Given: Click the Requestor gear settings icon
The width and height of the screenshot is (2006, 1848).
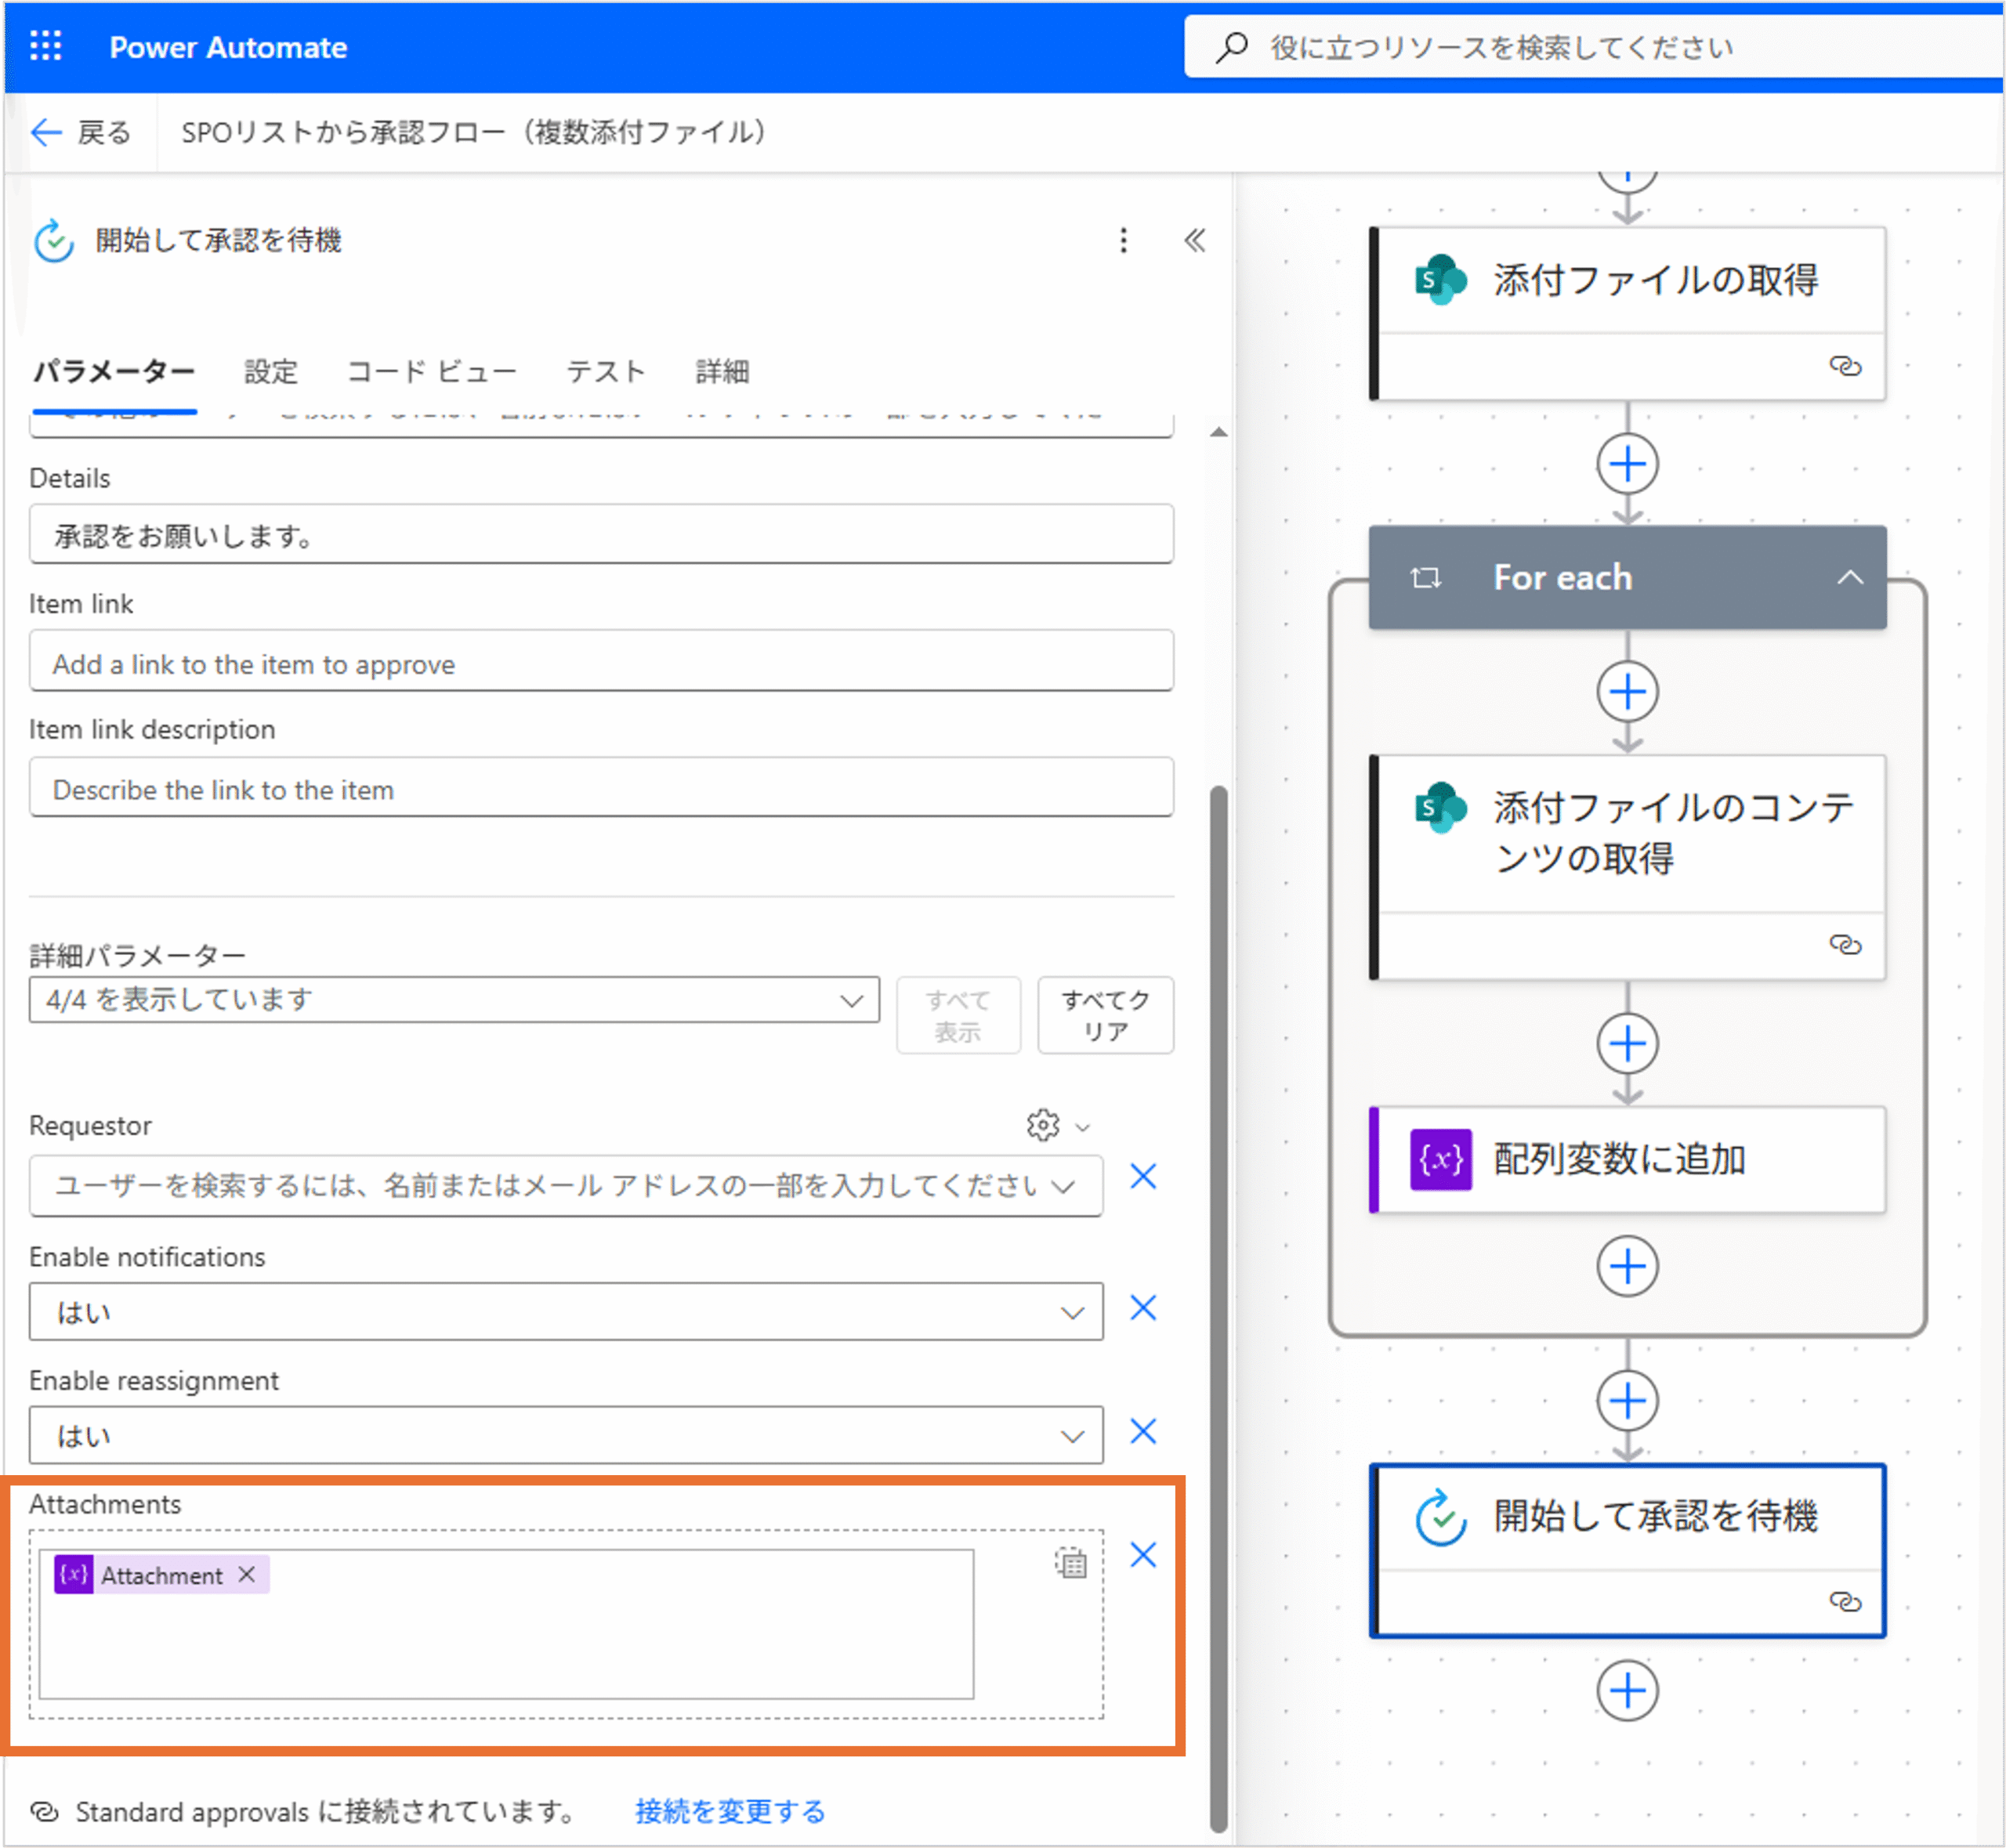Looking at the screenshot, I should 1043,1125.
